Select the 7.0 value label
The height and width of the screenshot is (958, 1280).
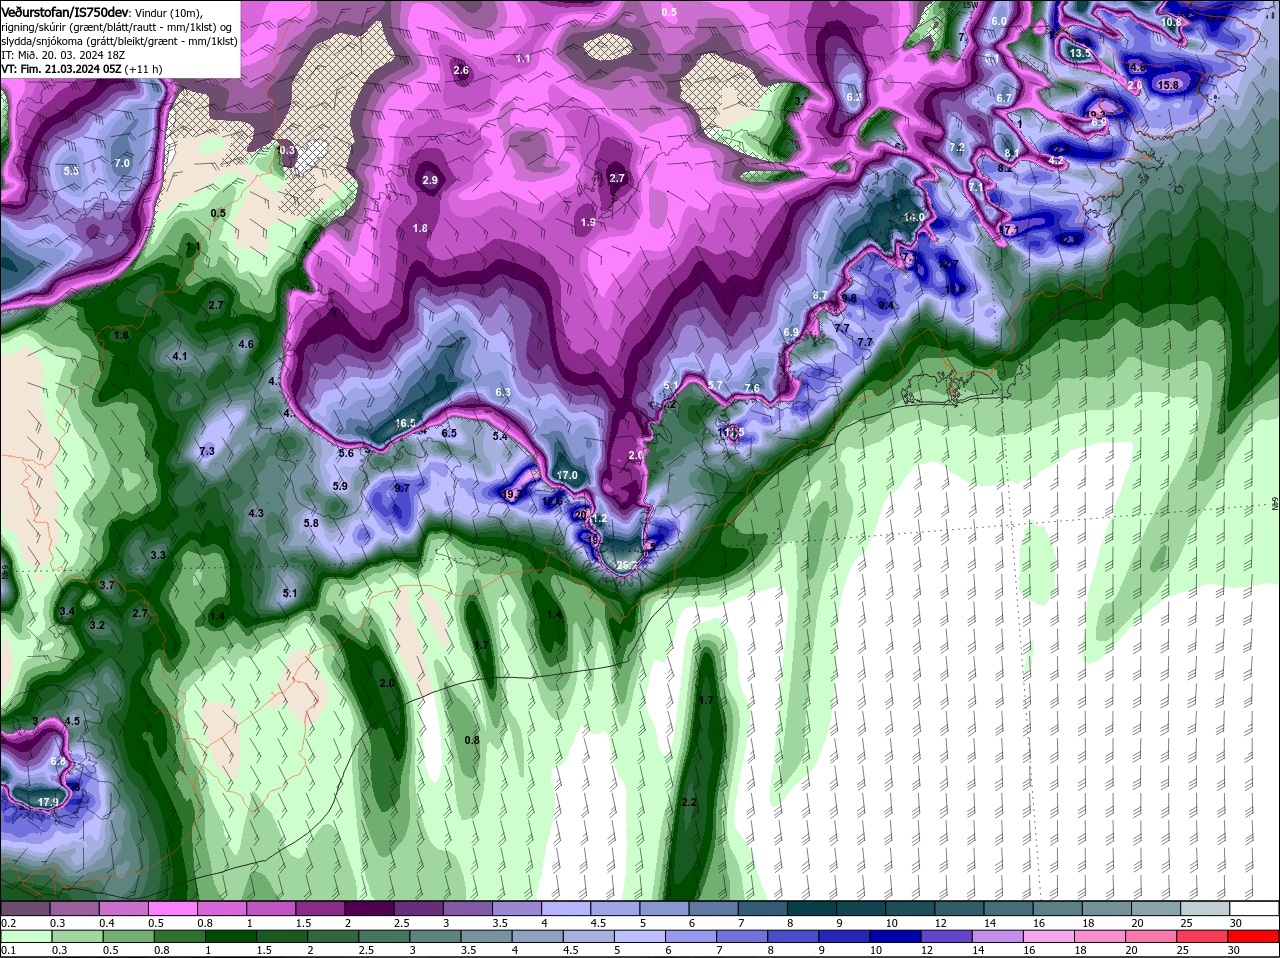122,163
